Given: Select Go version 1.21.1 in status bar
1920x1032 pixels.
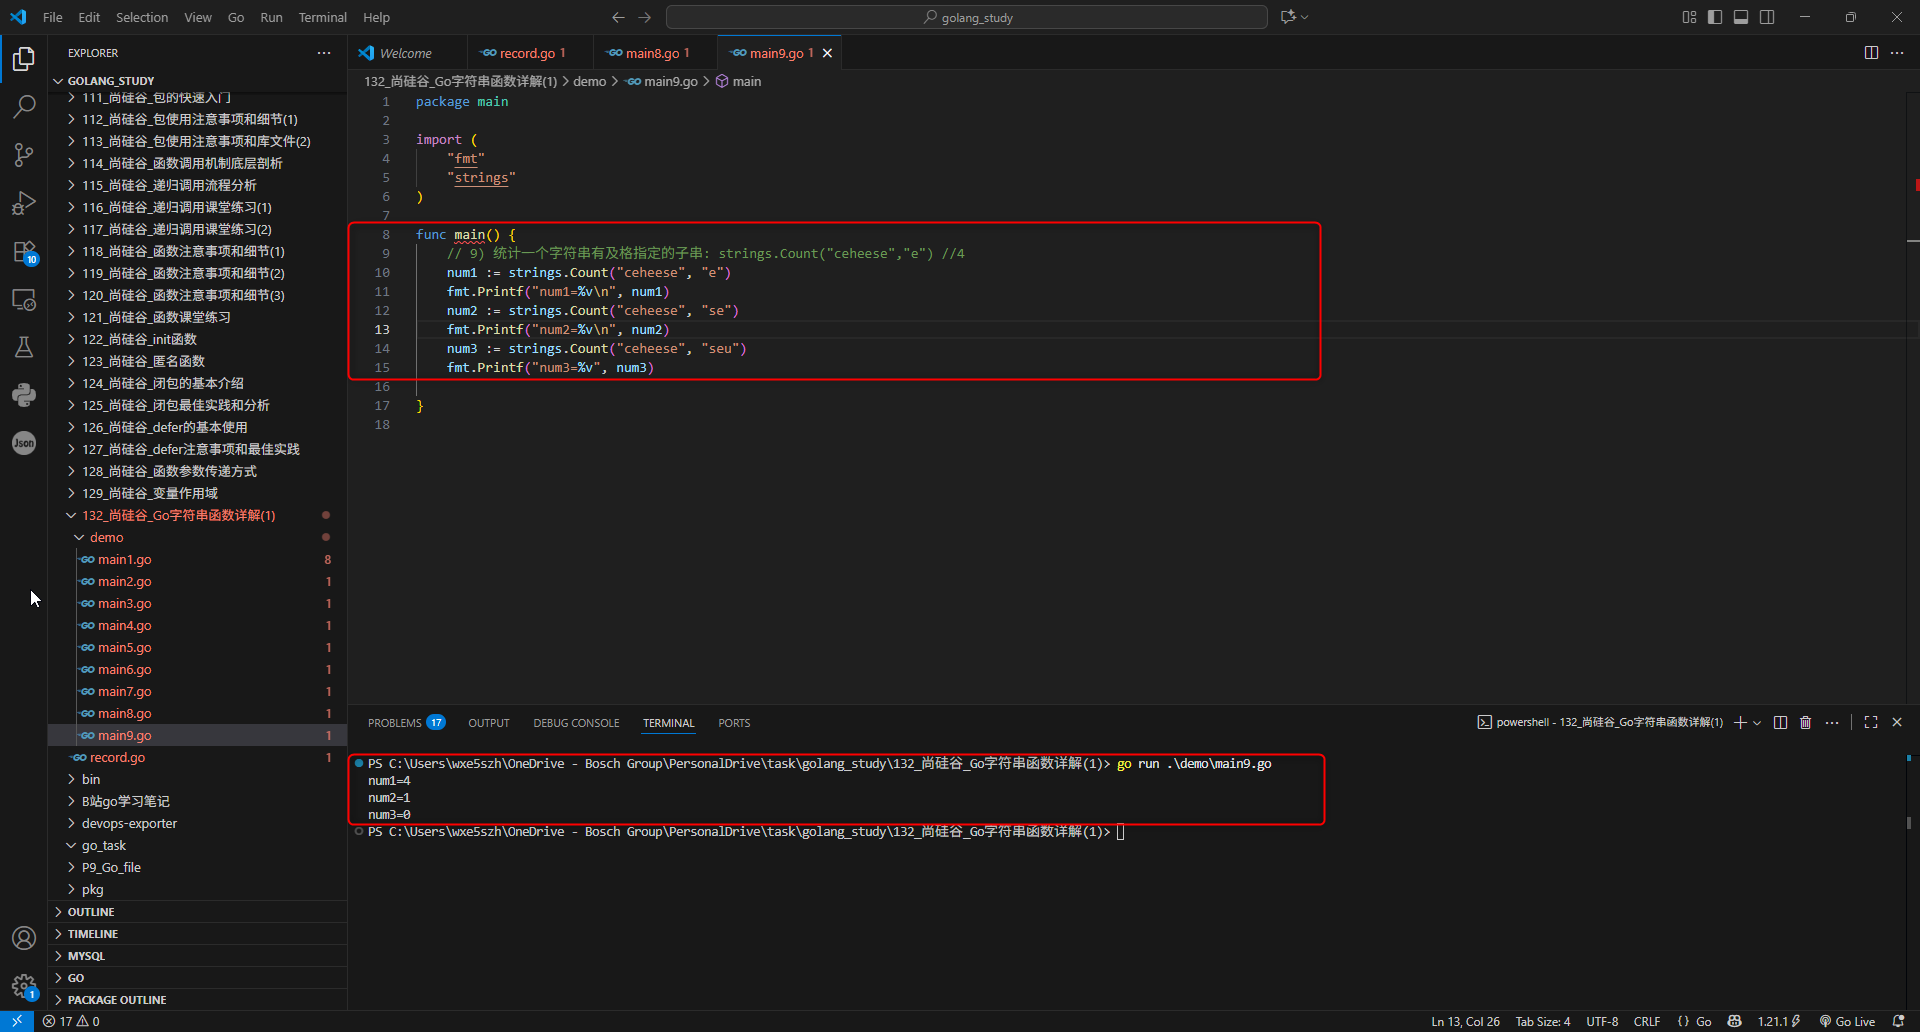Looking at the screenshot, I should pos(1779,1021).
